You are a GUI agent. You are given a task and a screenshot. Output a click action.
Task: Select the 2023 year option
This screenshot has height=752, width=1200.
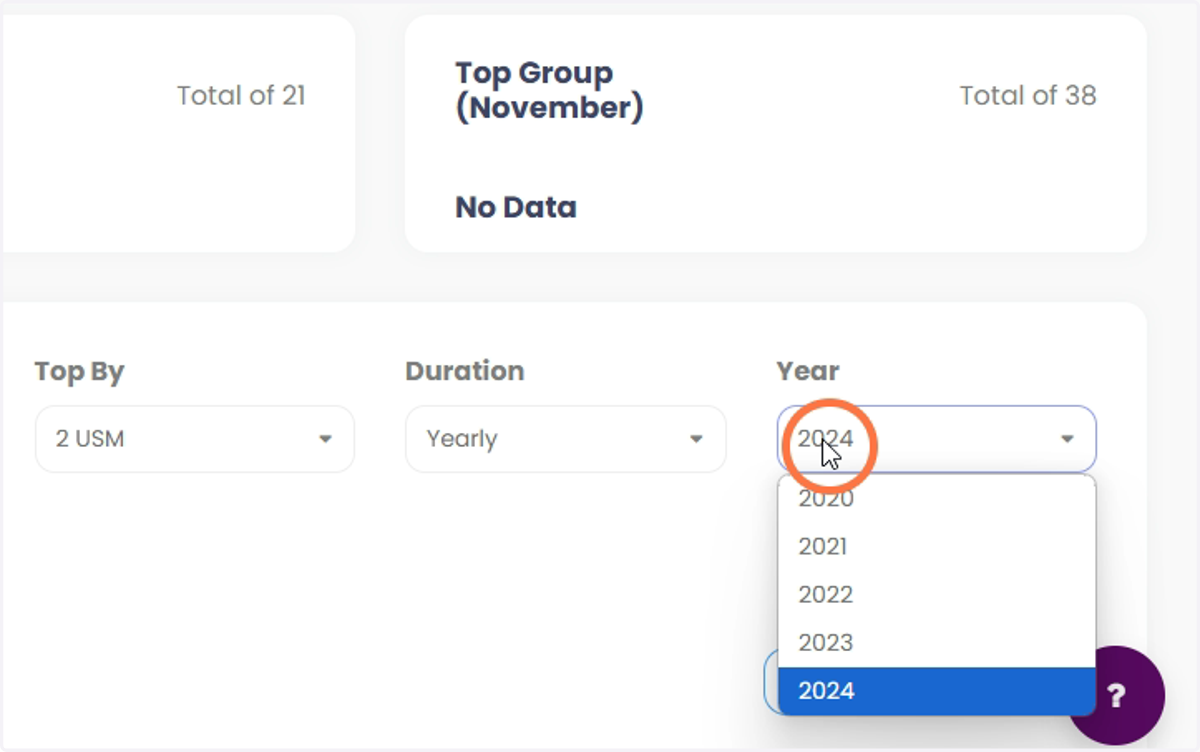pyautogui.click(x=937, y=642)
